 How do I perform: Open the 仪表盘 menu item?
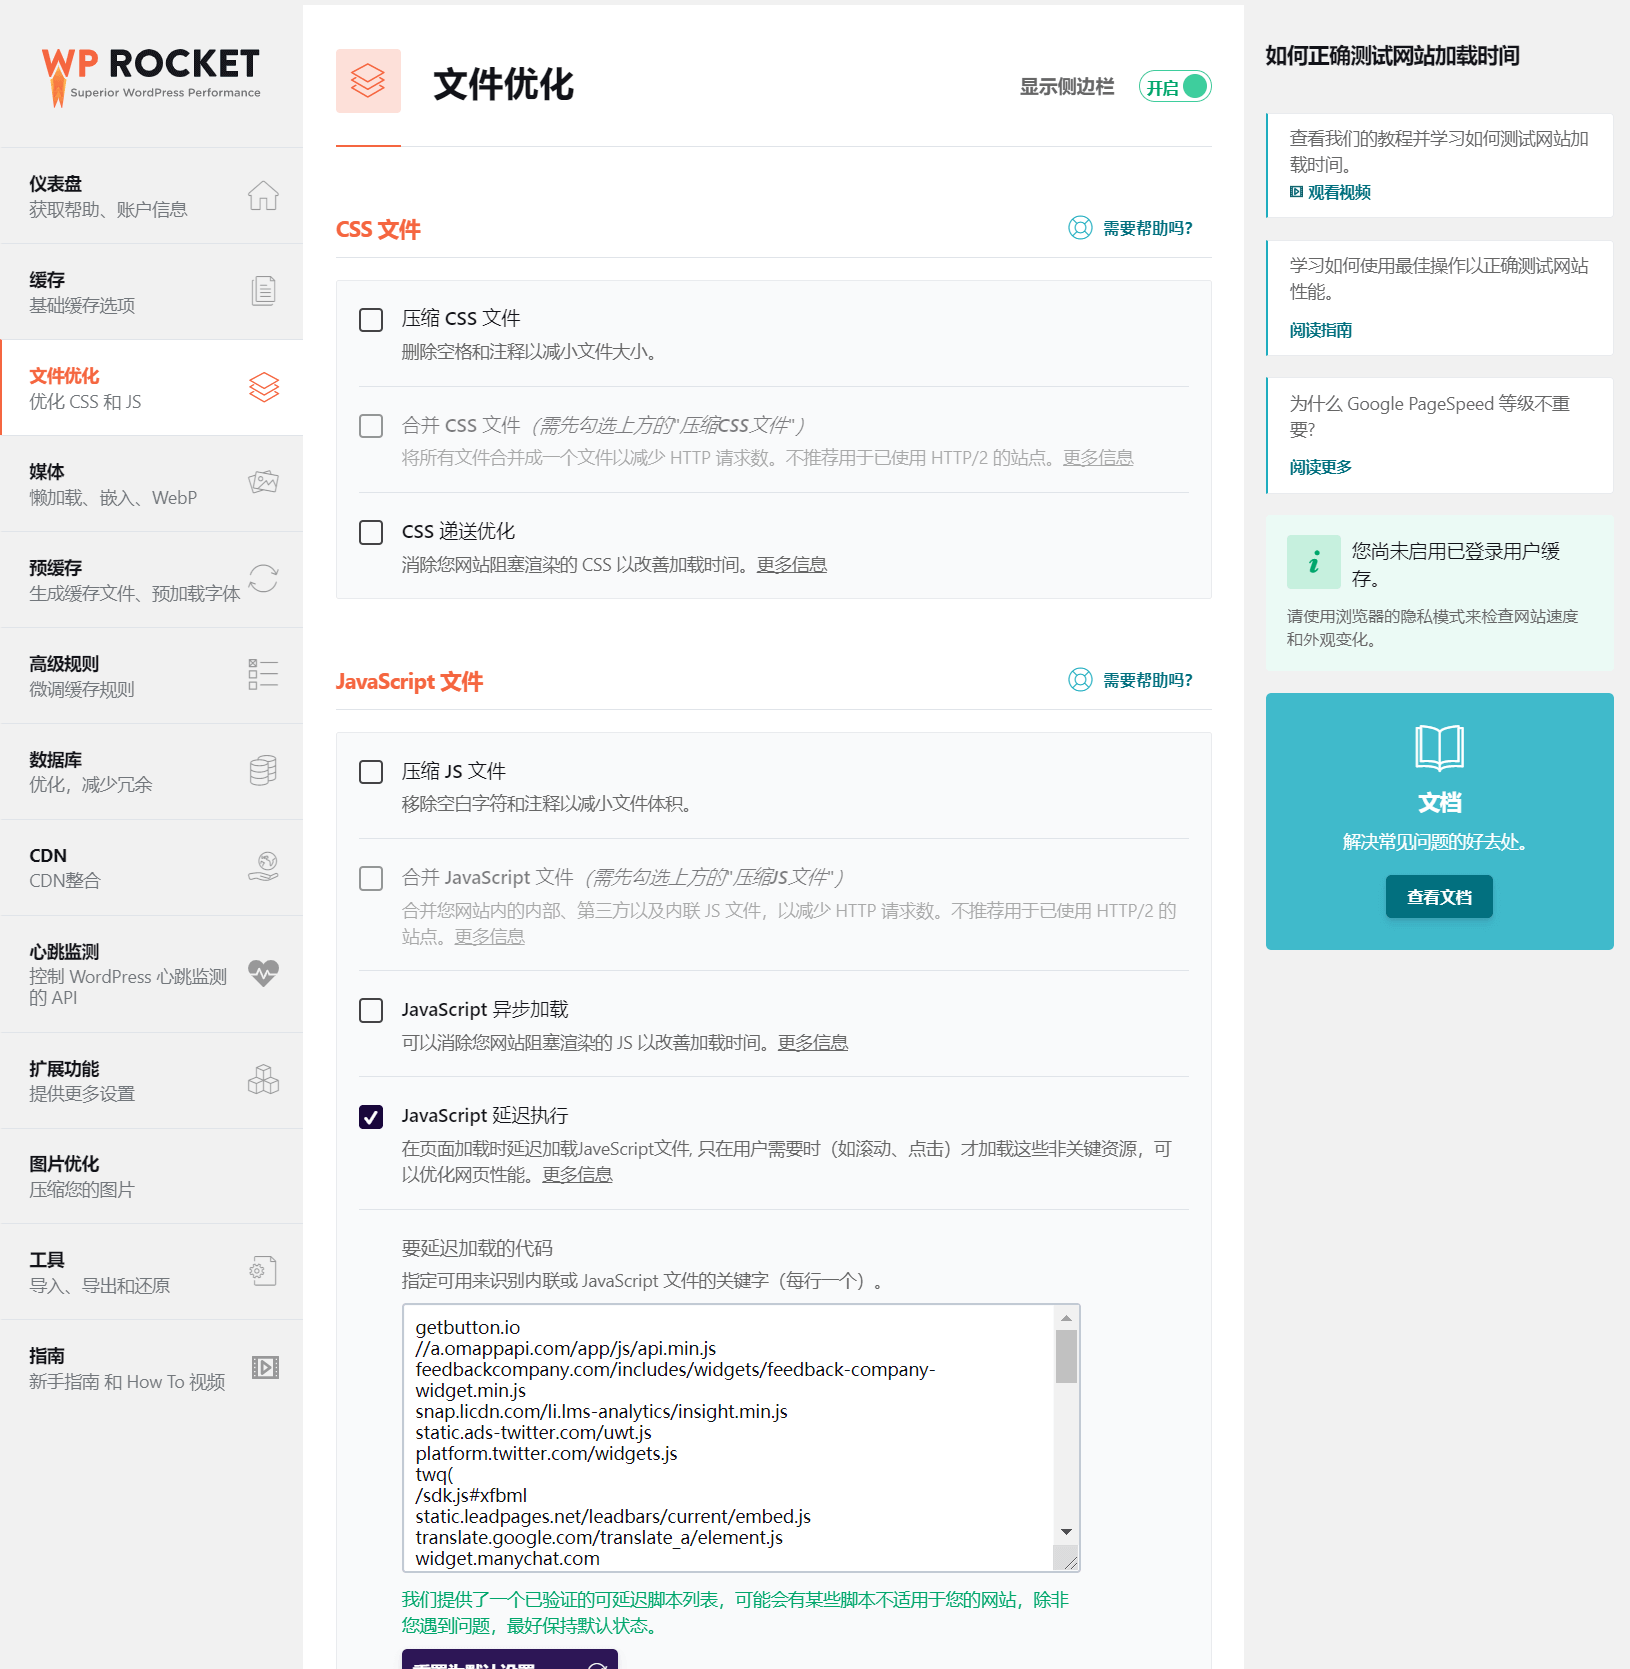[151, 196]
